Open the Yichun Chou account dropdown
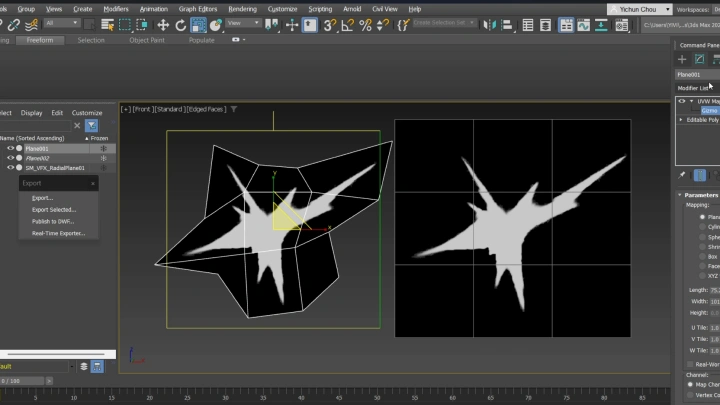 (640, 9)
